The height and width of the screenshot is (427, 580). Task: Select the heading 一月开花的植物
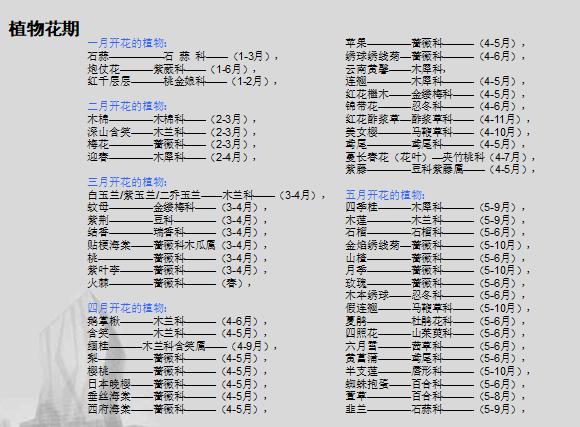pos(127,43)
